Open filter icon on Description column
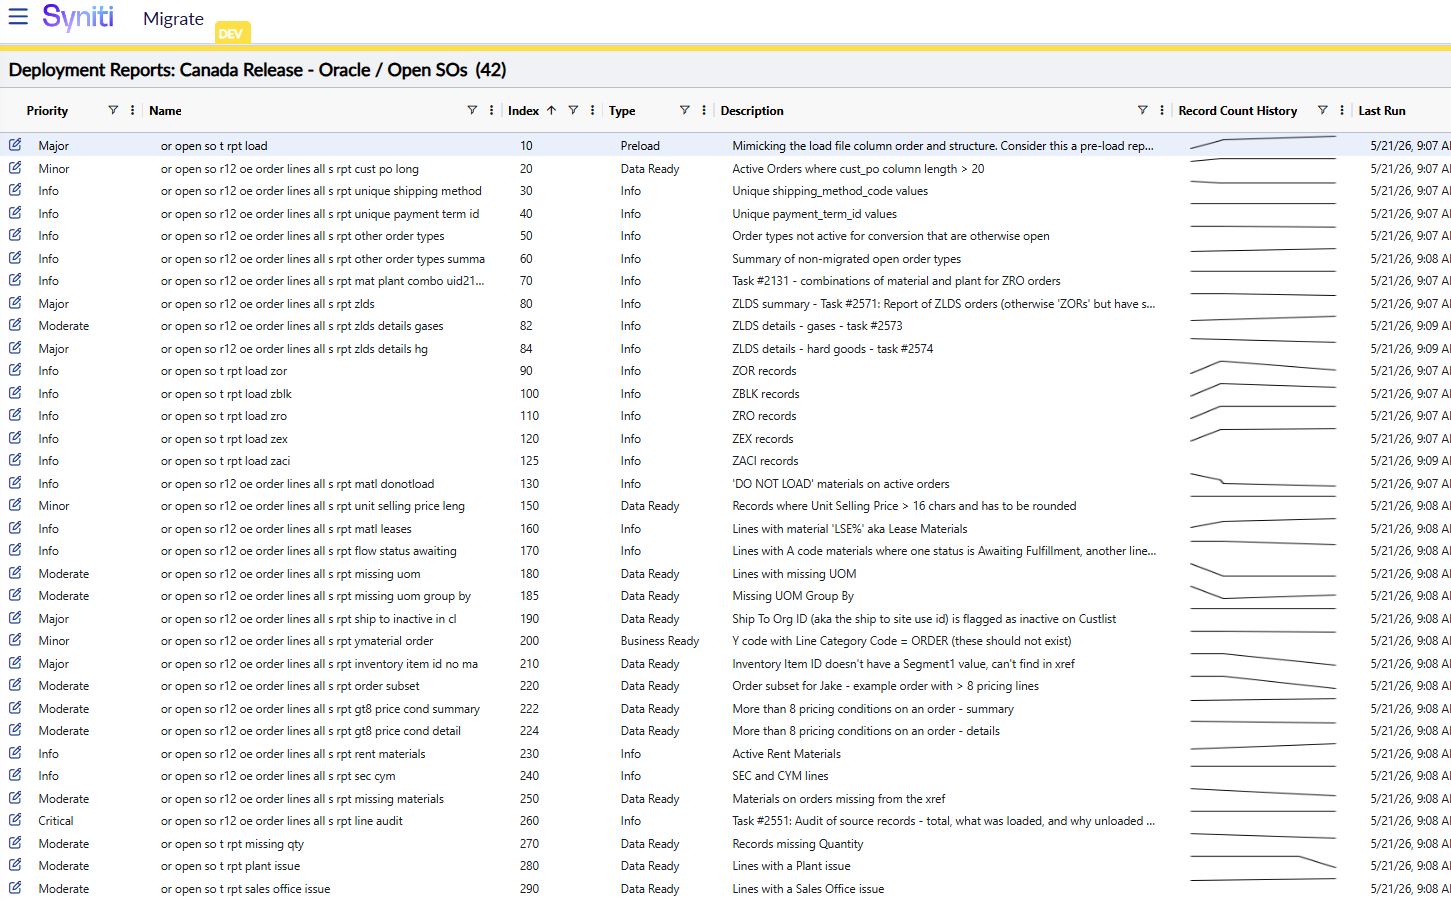Screen dimensions: 1451x900 pyautogui.click(x=1142, y=110)
